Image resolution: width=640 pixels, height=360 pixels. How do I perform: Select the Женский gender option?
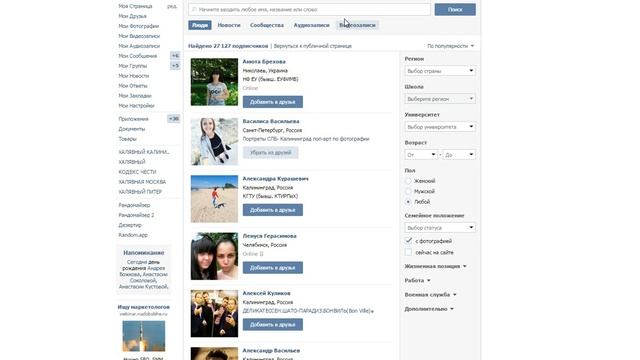(x=408, y=181)
